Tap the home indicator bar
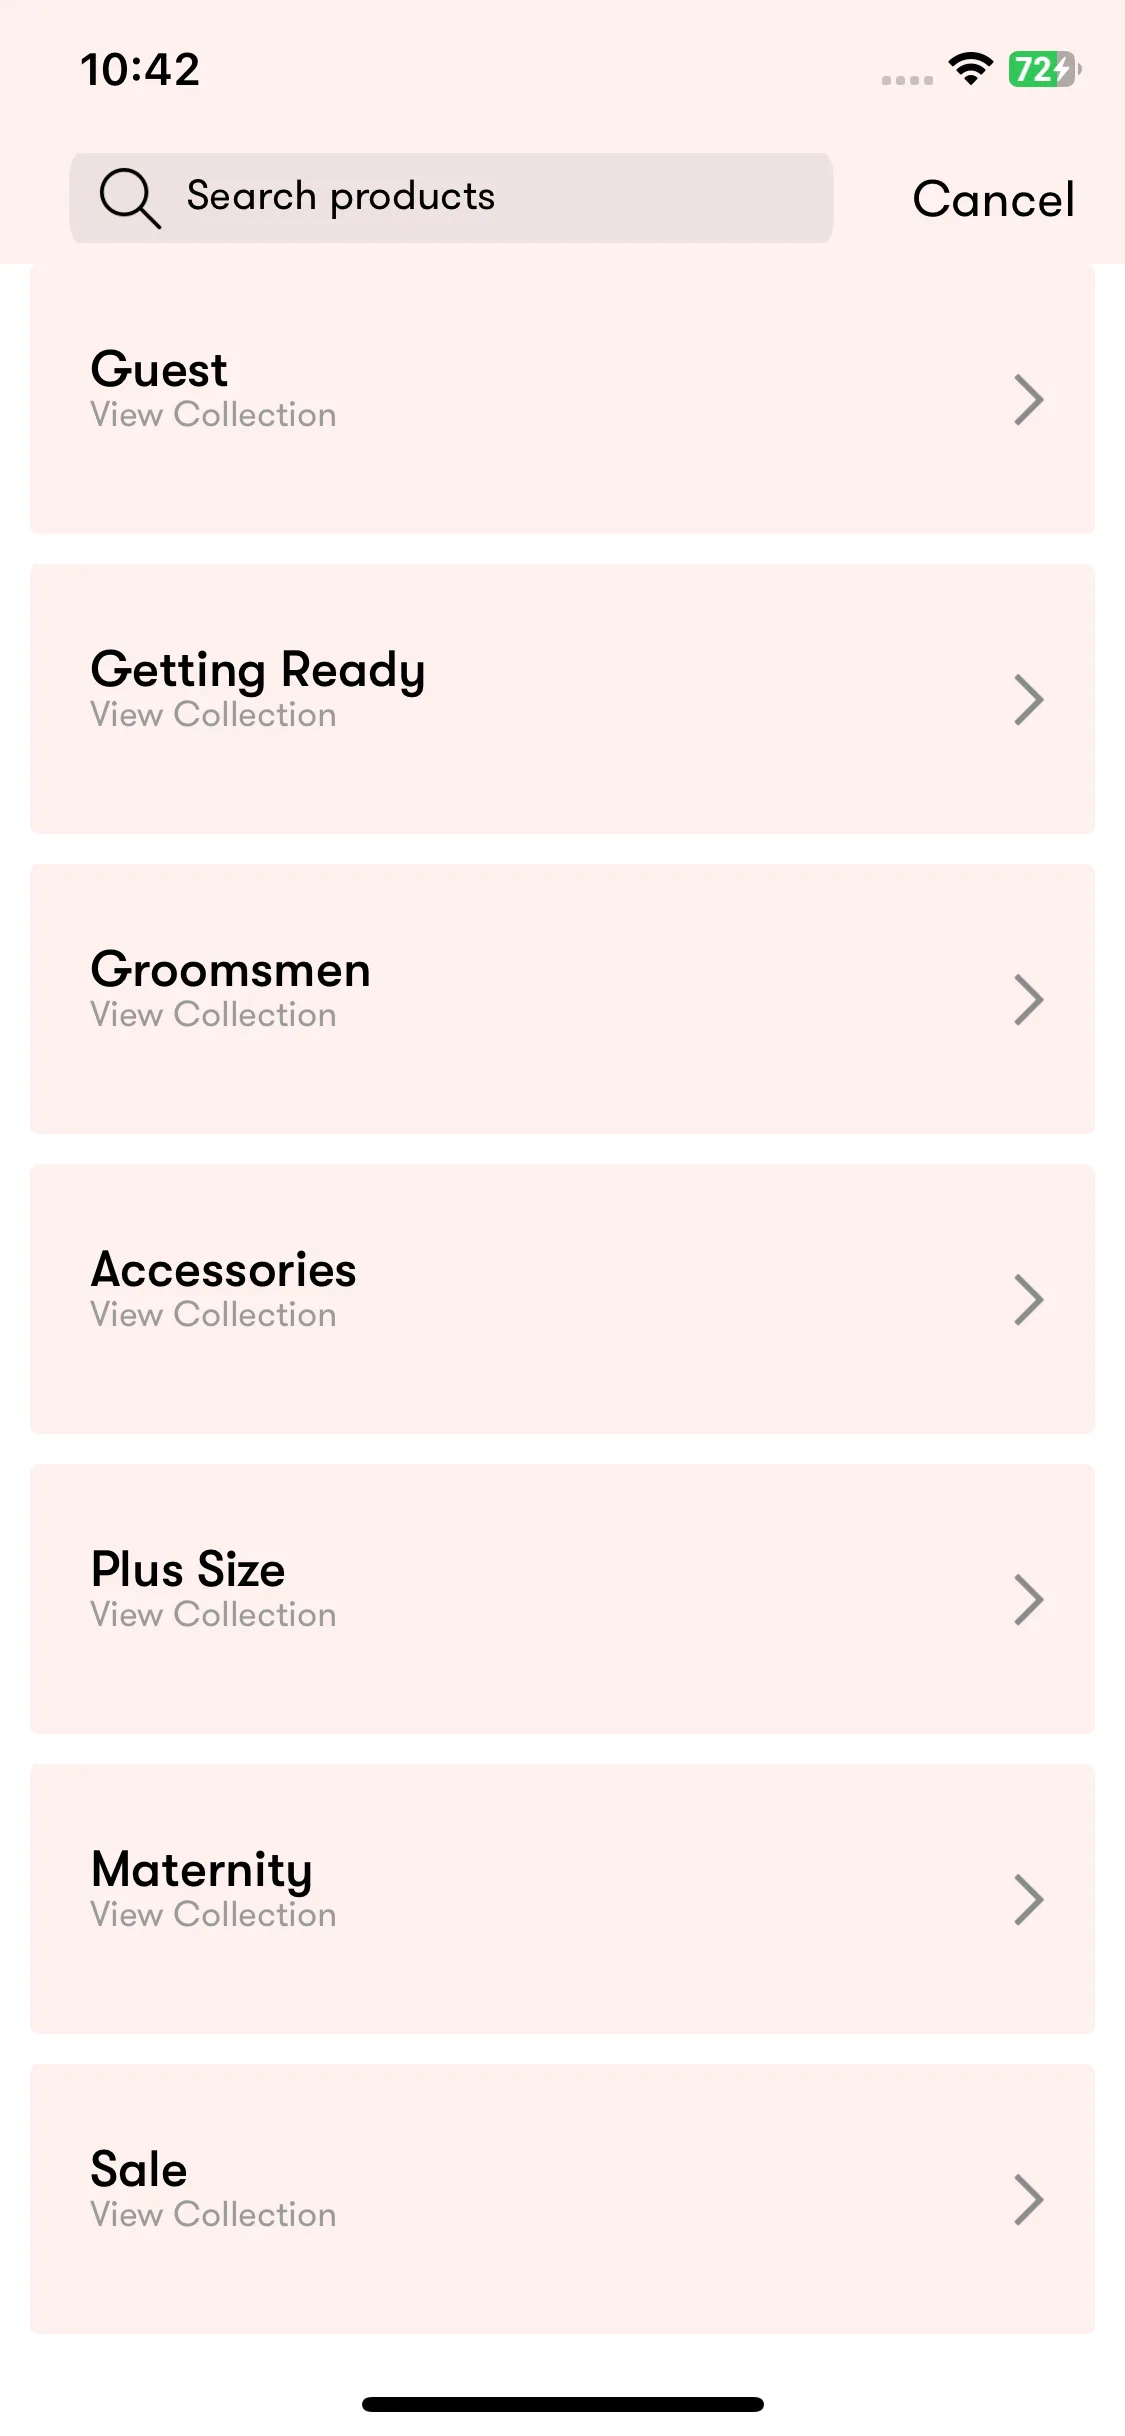This screenshot has height=2436, width=1125. 563,2404
